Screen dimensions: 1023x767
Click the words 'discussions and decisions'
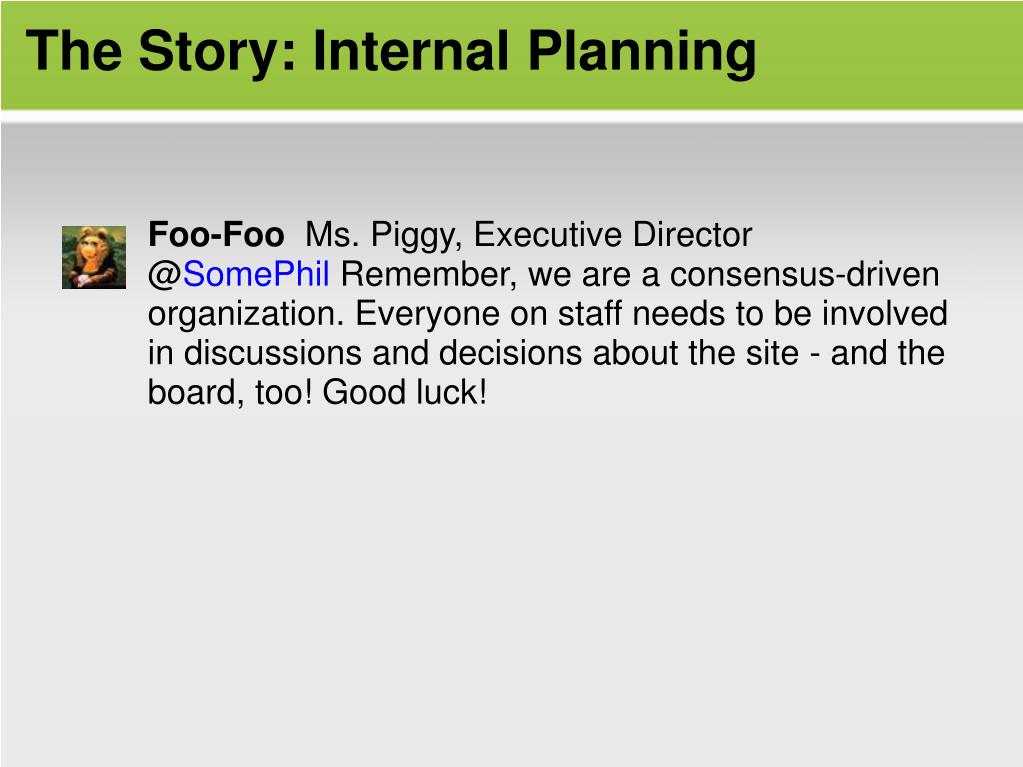(x=383, y=353)
